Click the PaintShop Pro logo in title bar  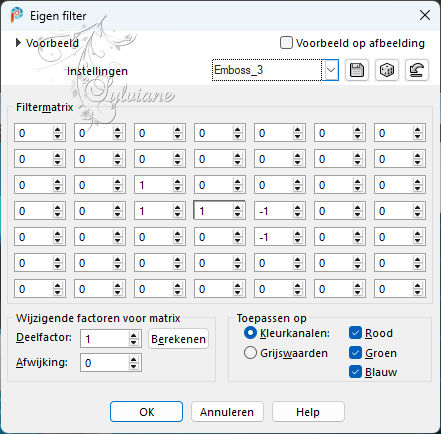16,15
